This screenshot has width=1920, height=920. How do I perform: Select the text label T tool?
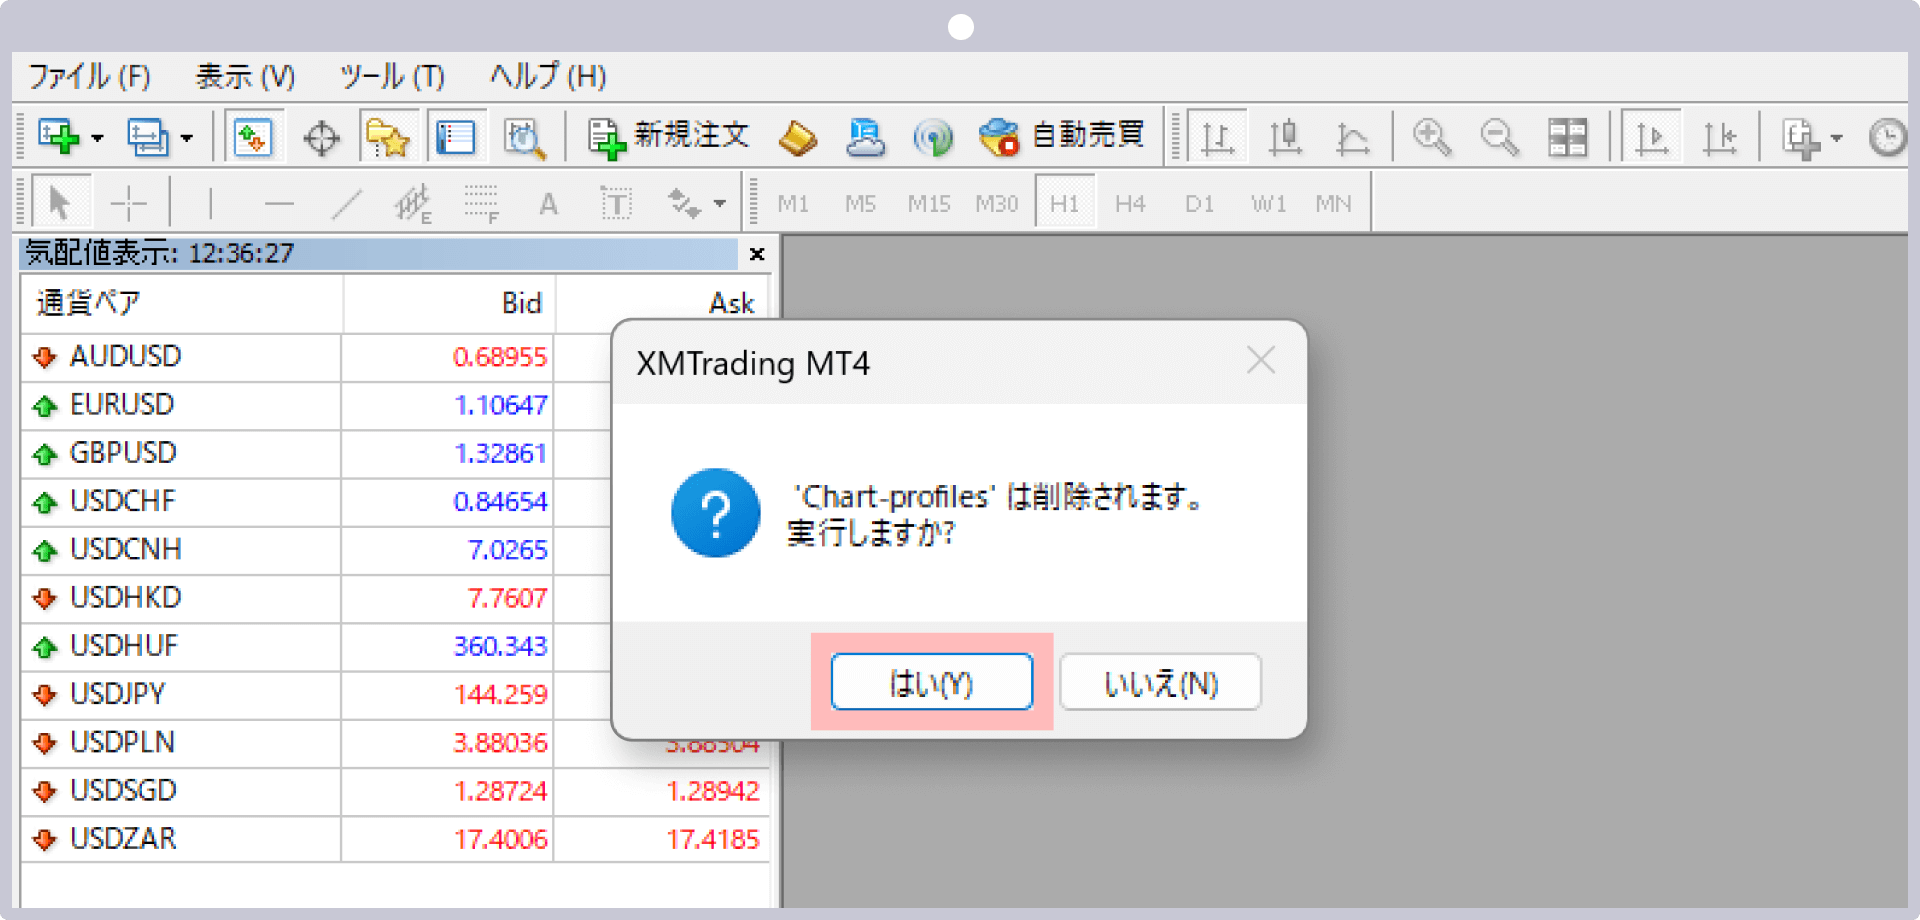(616, 204)
